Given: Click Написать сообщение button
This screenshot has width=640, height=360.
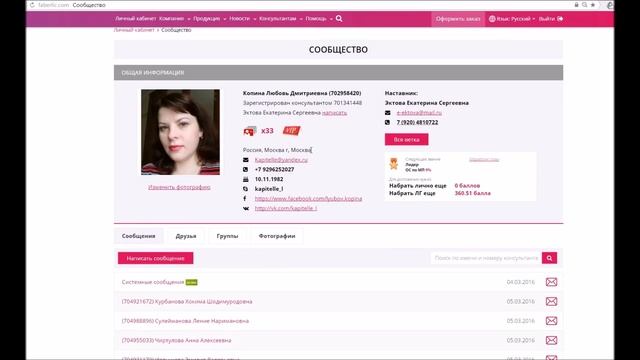Looking at the screenshot, I should point(156,258).
